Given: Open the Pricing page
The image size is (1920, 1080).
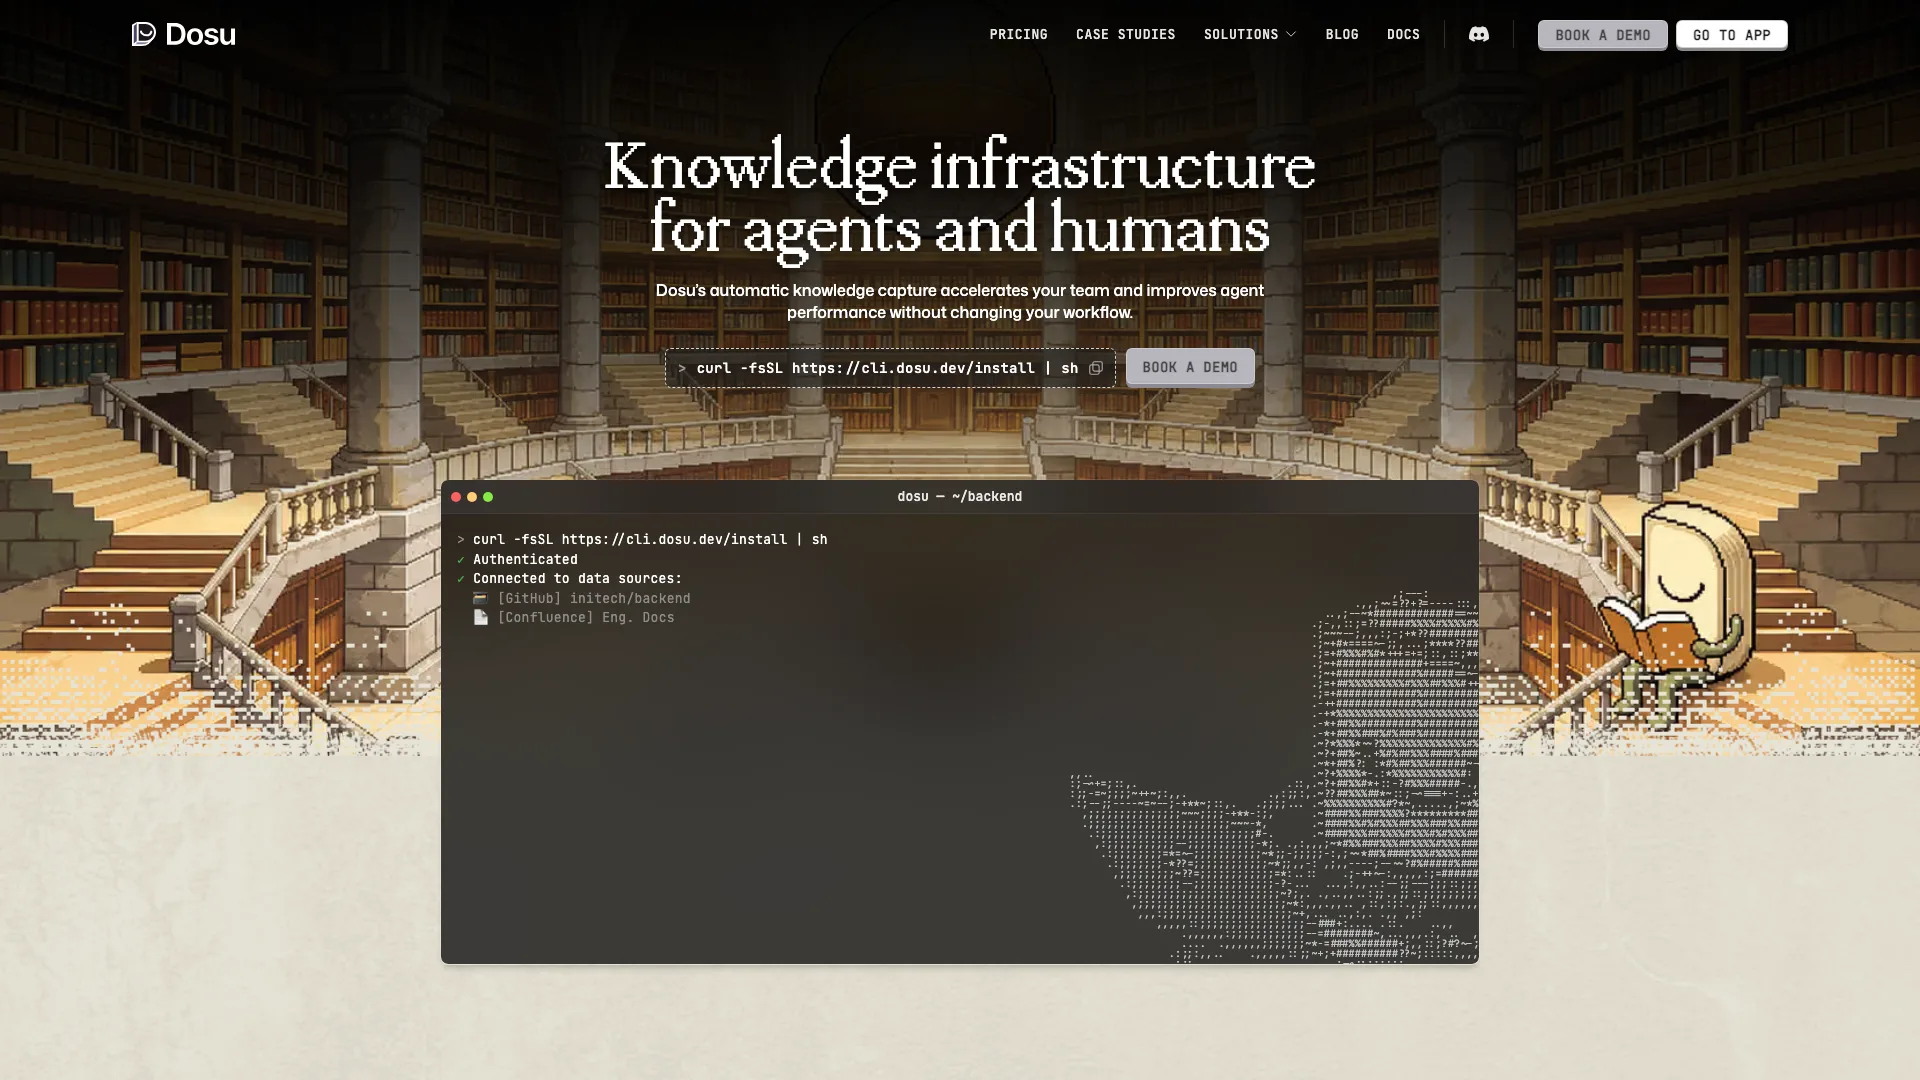Looking at the screenshot, I should 1018,35.
